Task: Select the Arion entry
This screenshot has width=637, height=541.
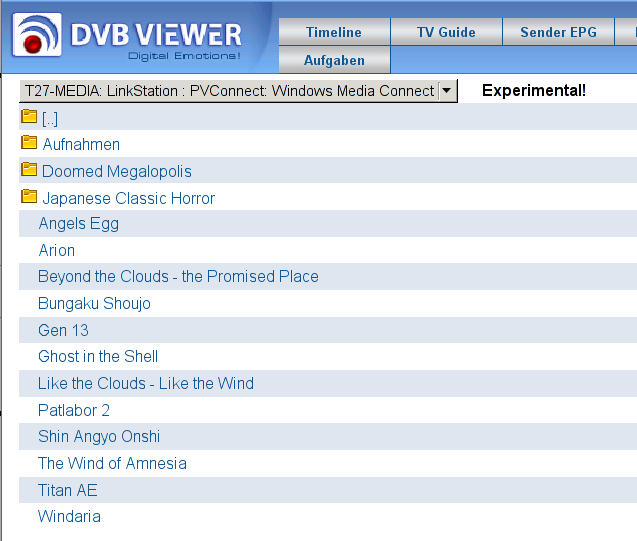Action: tap(57, 250)
